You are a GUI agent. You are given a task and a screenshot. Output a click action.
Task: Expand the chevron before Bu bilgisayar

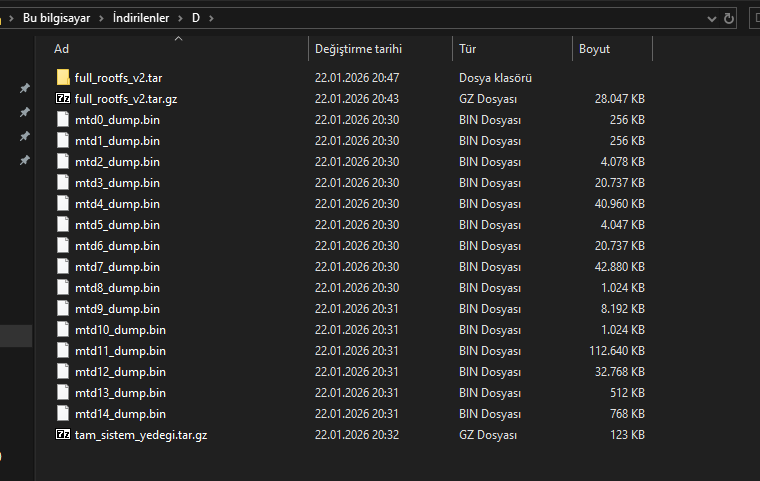tap(11, 18)
